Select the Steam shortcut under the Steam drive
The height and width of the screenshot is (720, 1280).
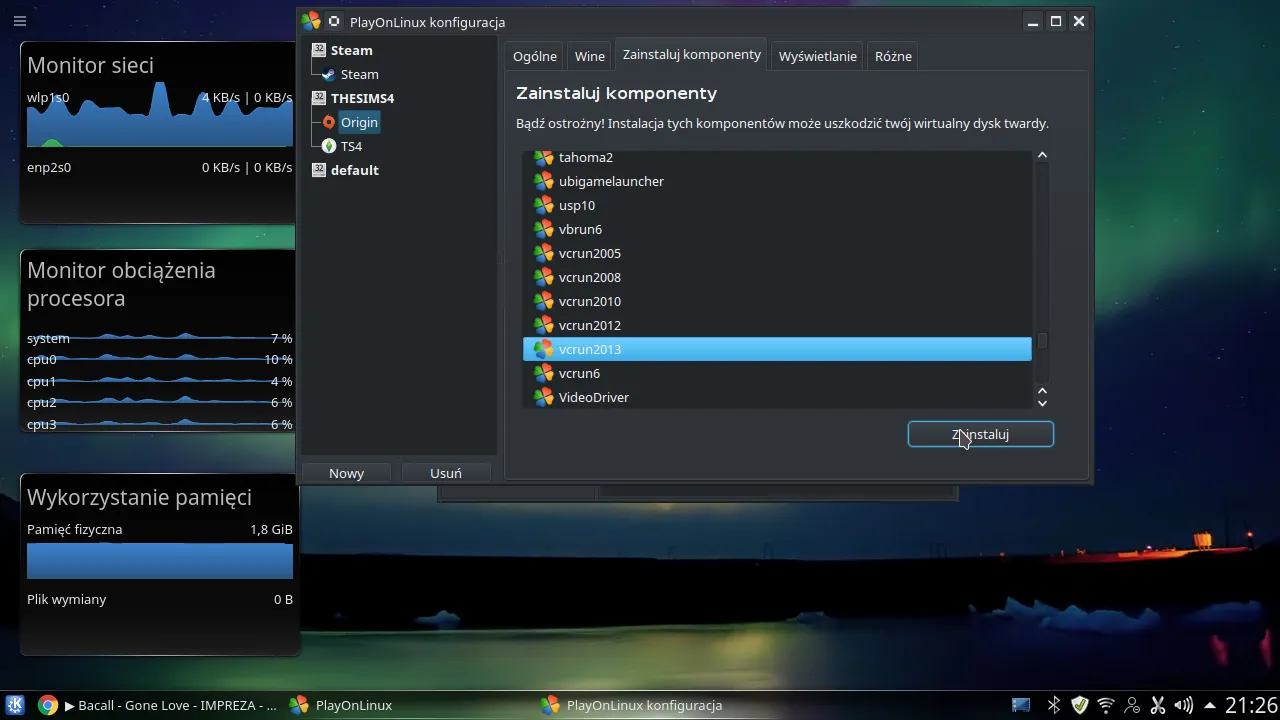(x=359, y=74)
